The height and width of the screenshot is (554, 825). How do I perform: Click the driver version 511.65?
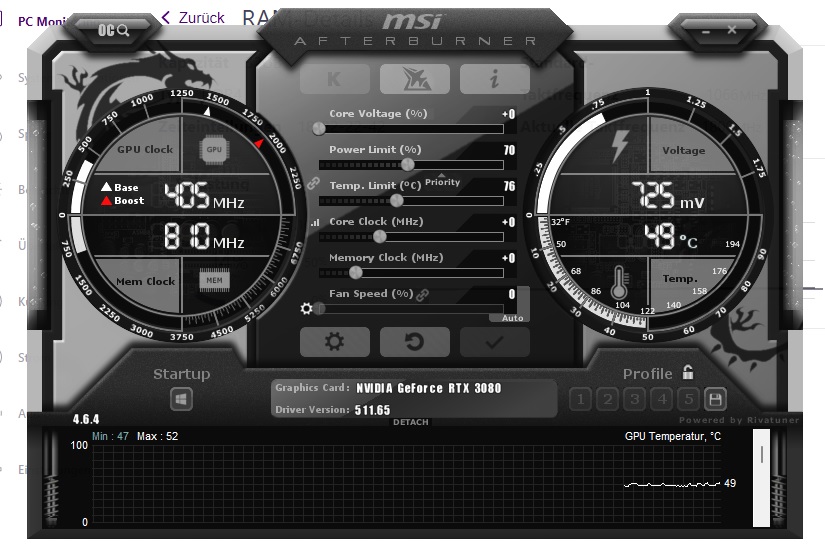point(373,410)
